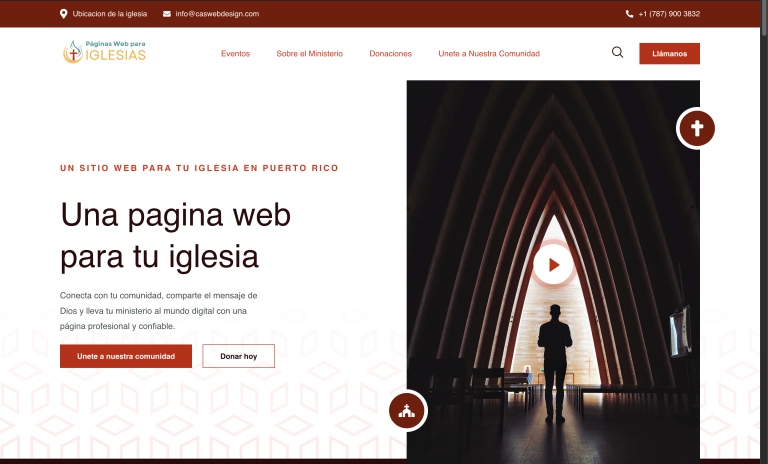
Task: Click the white cross circle badge
Action: pos(696,128)
